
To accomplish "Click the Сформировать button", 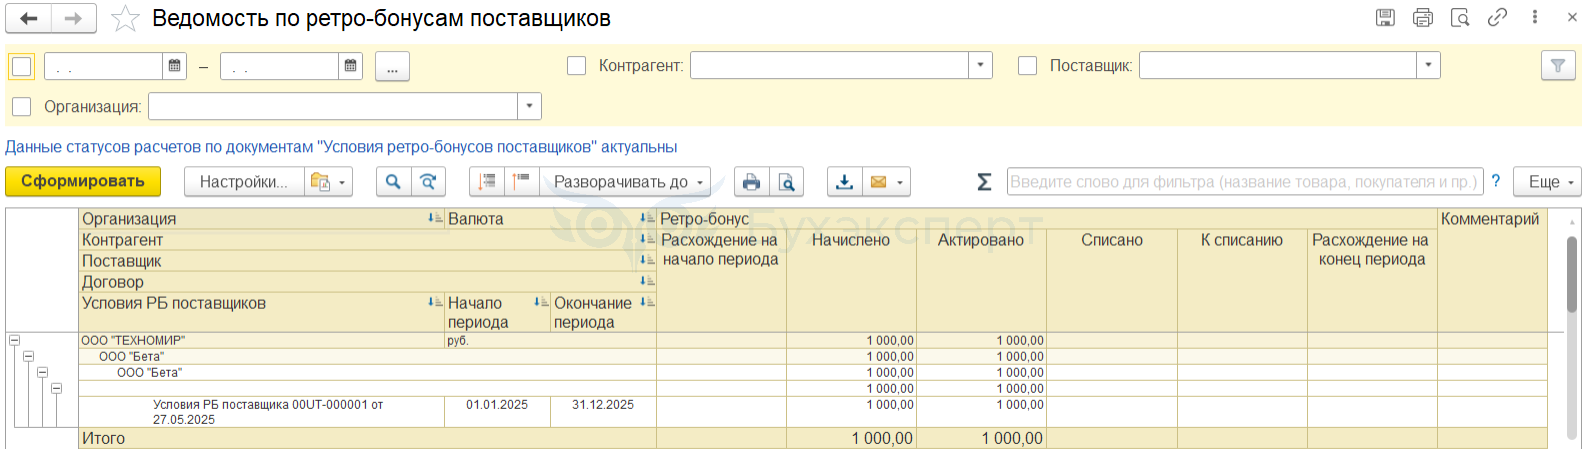I will [x=83, y=181].
